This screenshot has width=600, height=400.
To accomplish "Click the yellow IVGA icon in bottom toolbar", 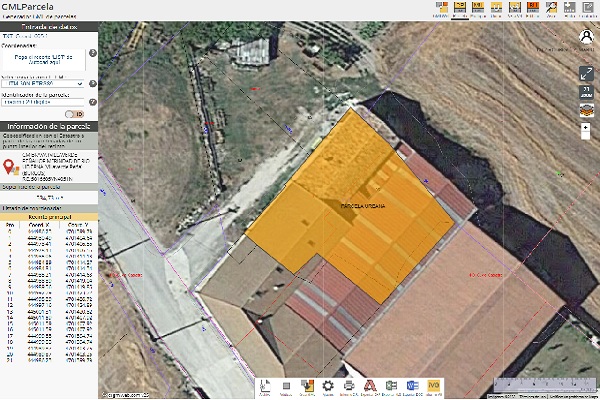I will pos(433,386).
